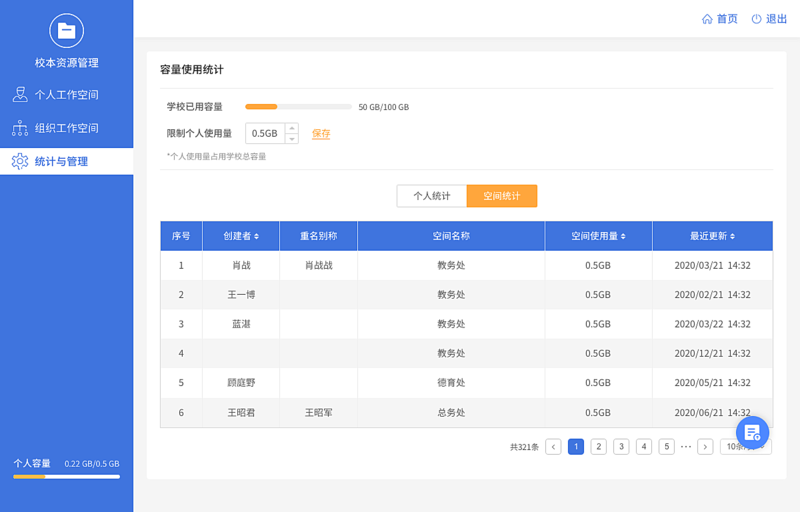The width and height of the screenshot is (800, 512).
Task: Go to the next page using right chevron
Action: point(705,447)
